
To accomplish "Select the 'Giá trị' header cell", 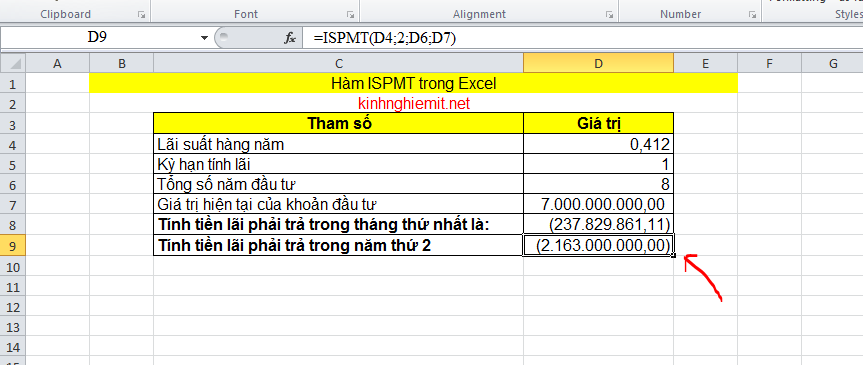I will pos(598,123).
